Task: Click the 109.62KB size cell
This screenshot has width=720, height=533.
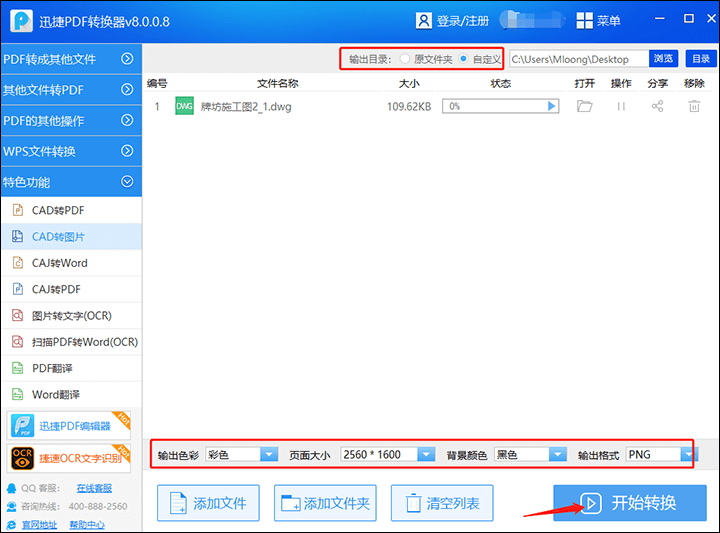Action: (409, 107)
